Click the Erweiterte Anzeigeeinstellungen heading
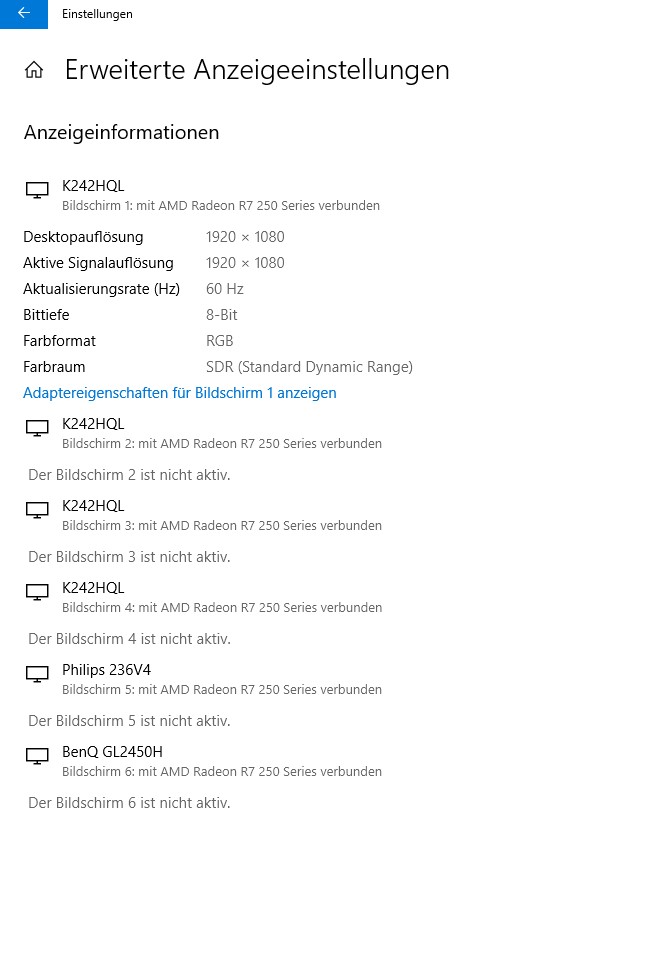660x975 pixels. [x=257, y=70]
